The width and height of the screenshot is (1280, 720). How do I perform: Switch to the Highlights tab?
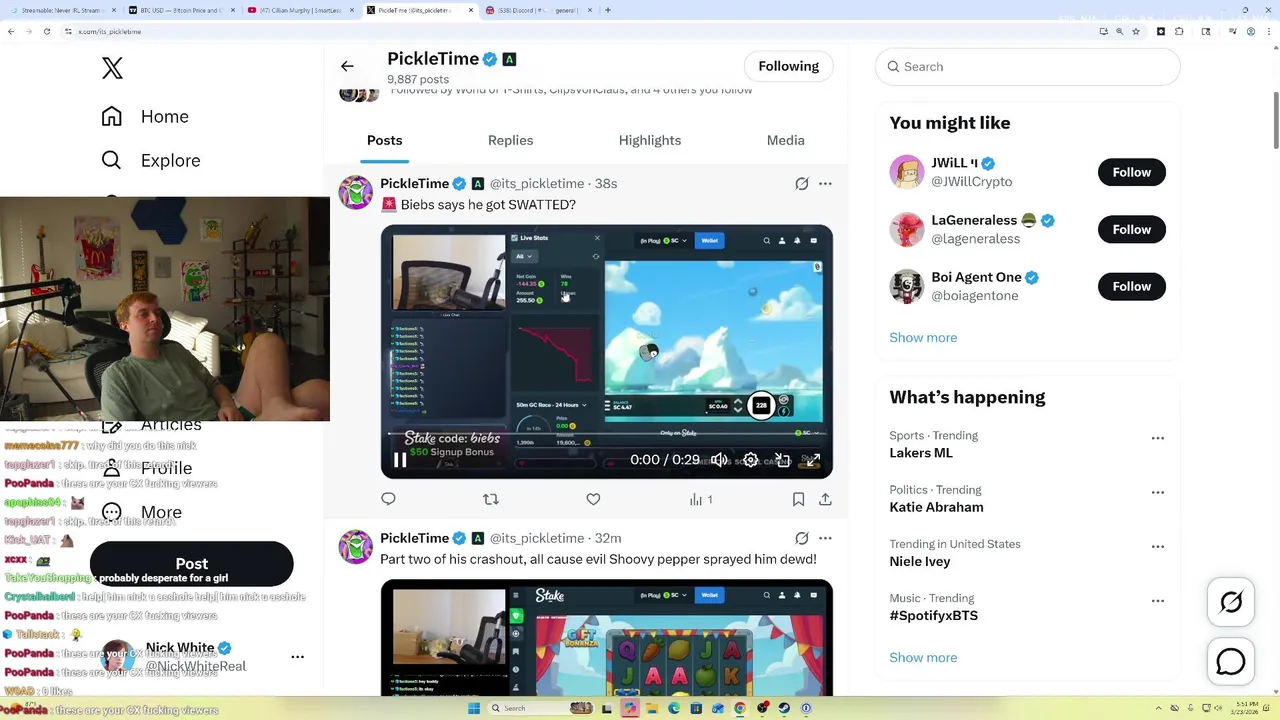pyautogui.click(x=650, y=140)
